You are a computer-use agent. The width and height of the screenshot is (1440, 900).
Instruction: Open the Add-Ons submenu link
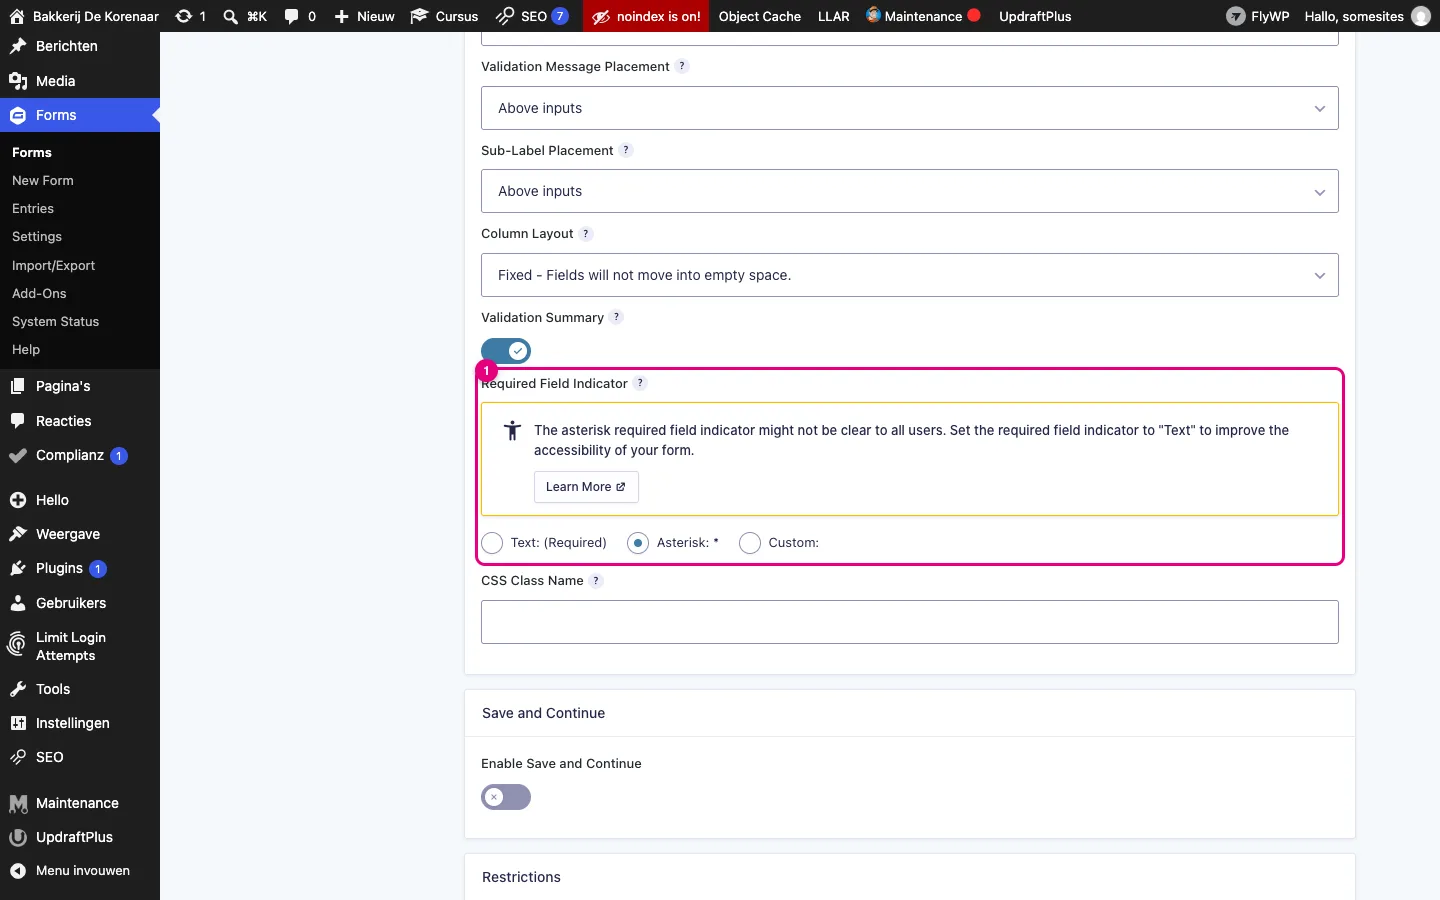39,293
